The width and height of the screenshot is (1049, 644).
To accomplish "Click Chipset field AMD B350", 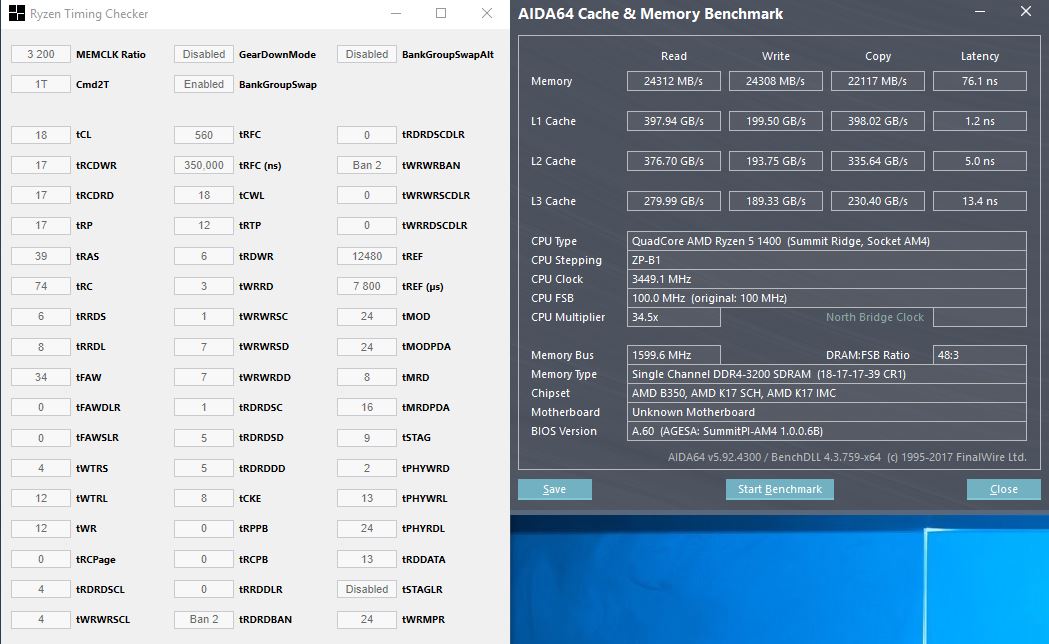I will coord(827,393).
